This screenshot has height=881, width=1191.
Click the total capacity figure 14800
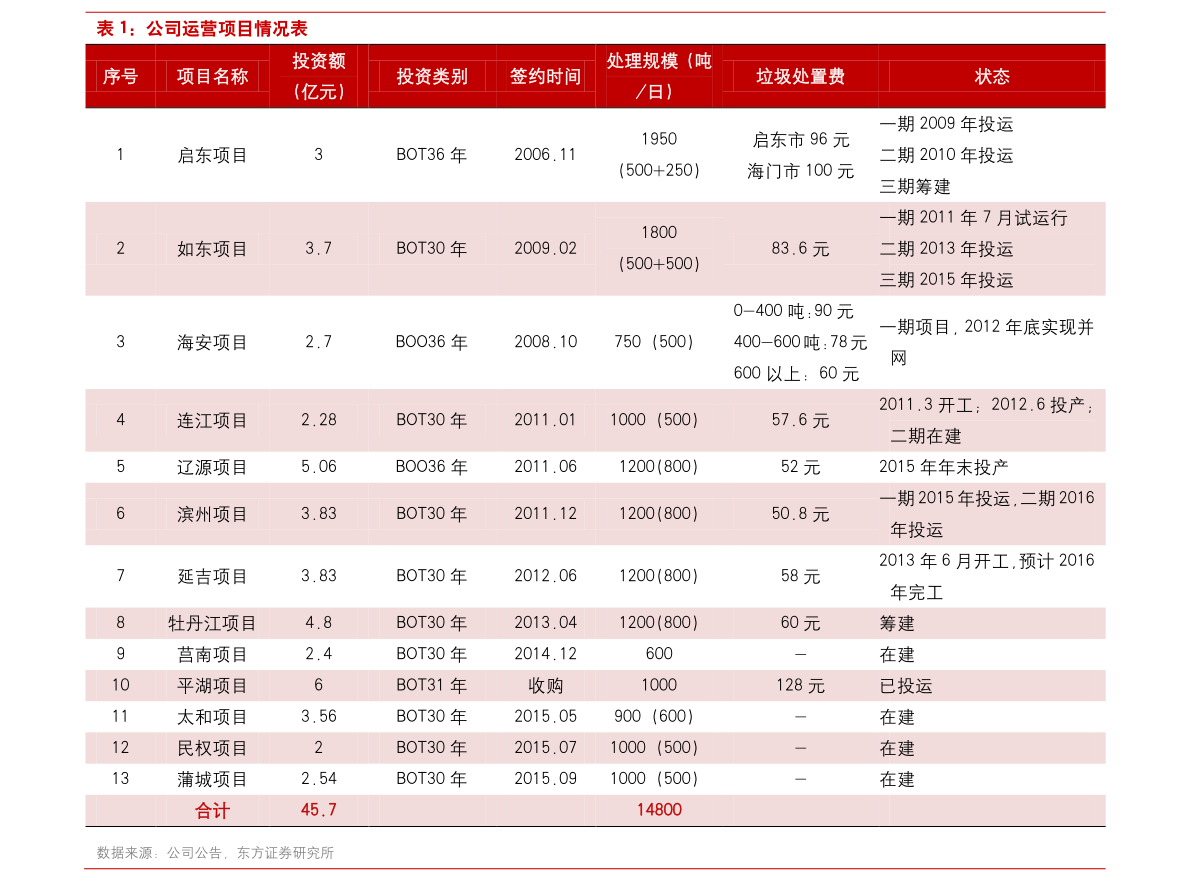(658, 810)
